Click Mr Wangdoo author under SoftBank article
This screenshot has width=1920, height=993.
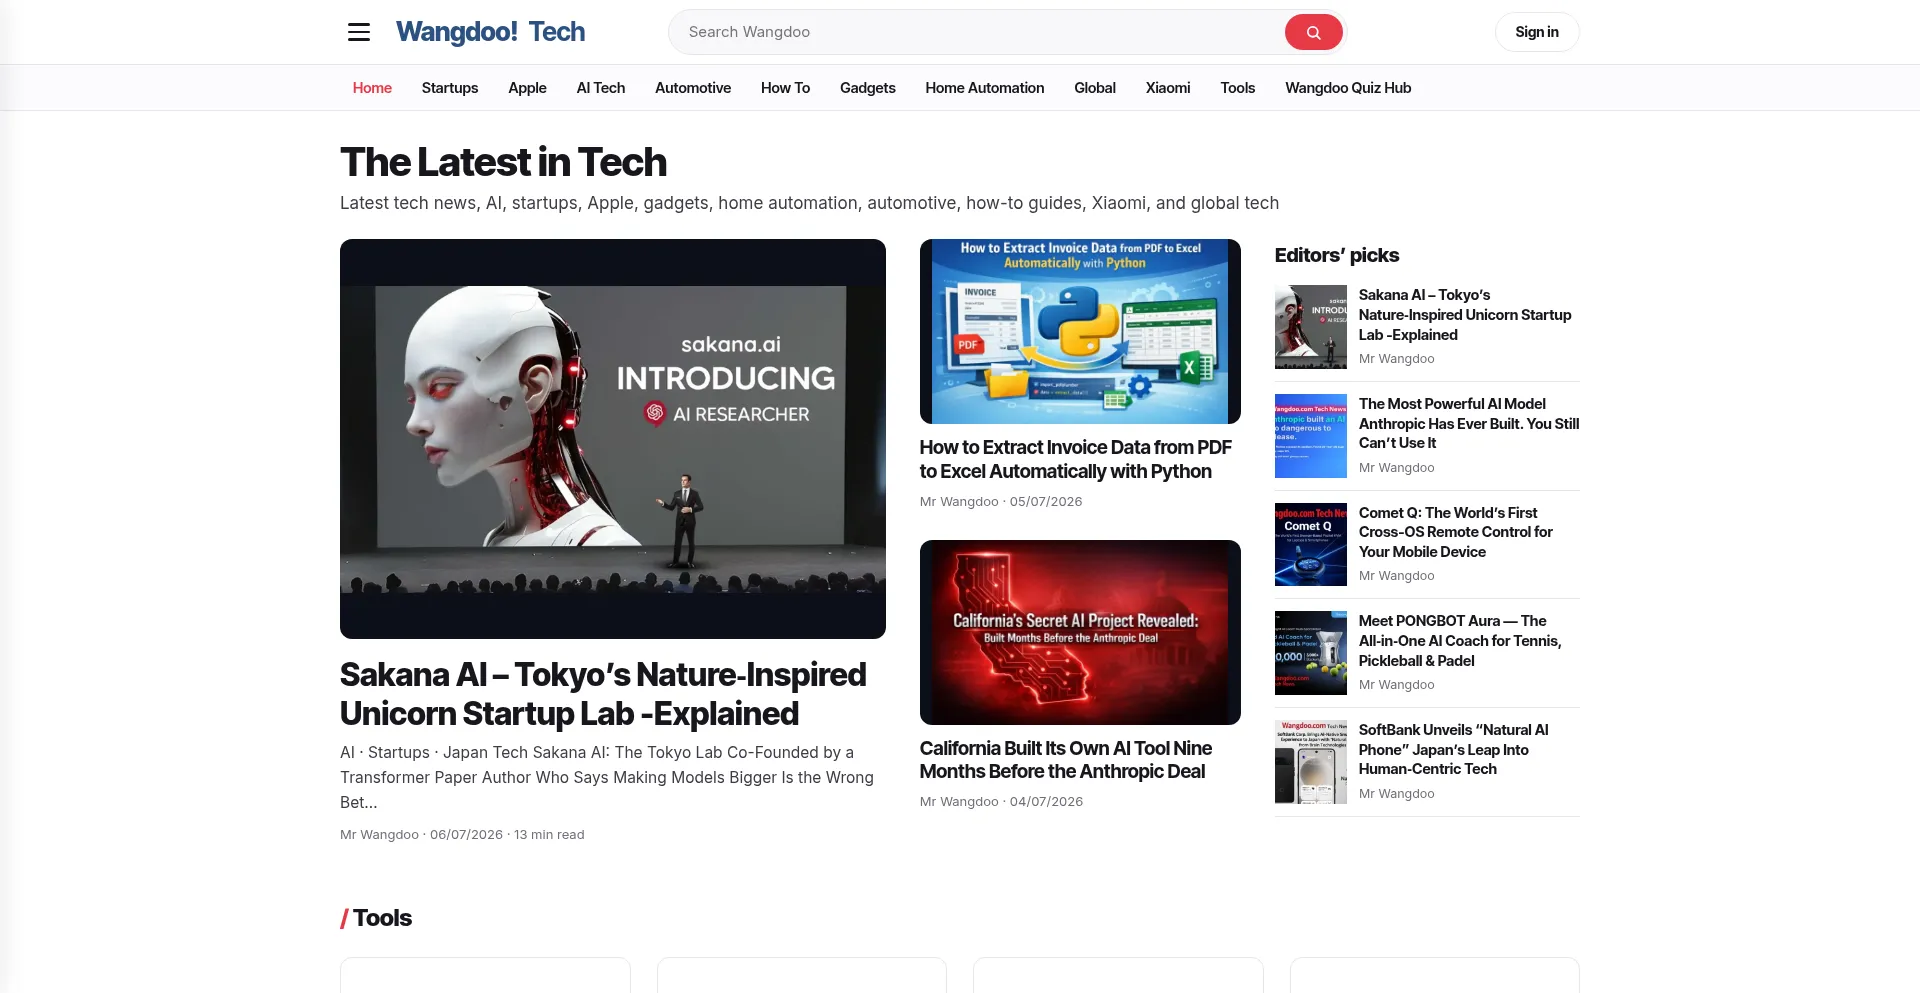(x=1397, y=794)
